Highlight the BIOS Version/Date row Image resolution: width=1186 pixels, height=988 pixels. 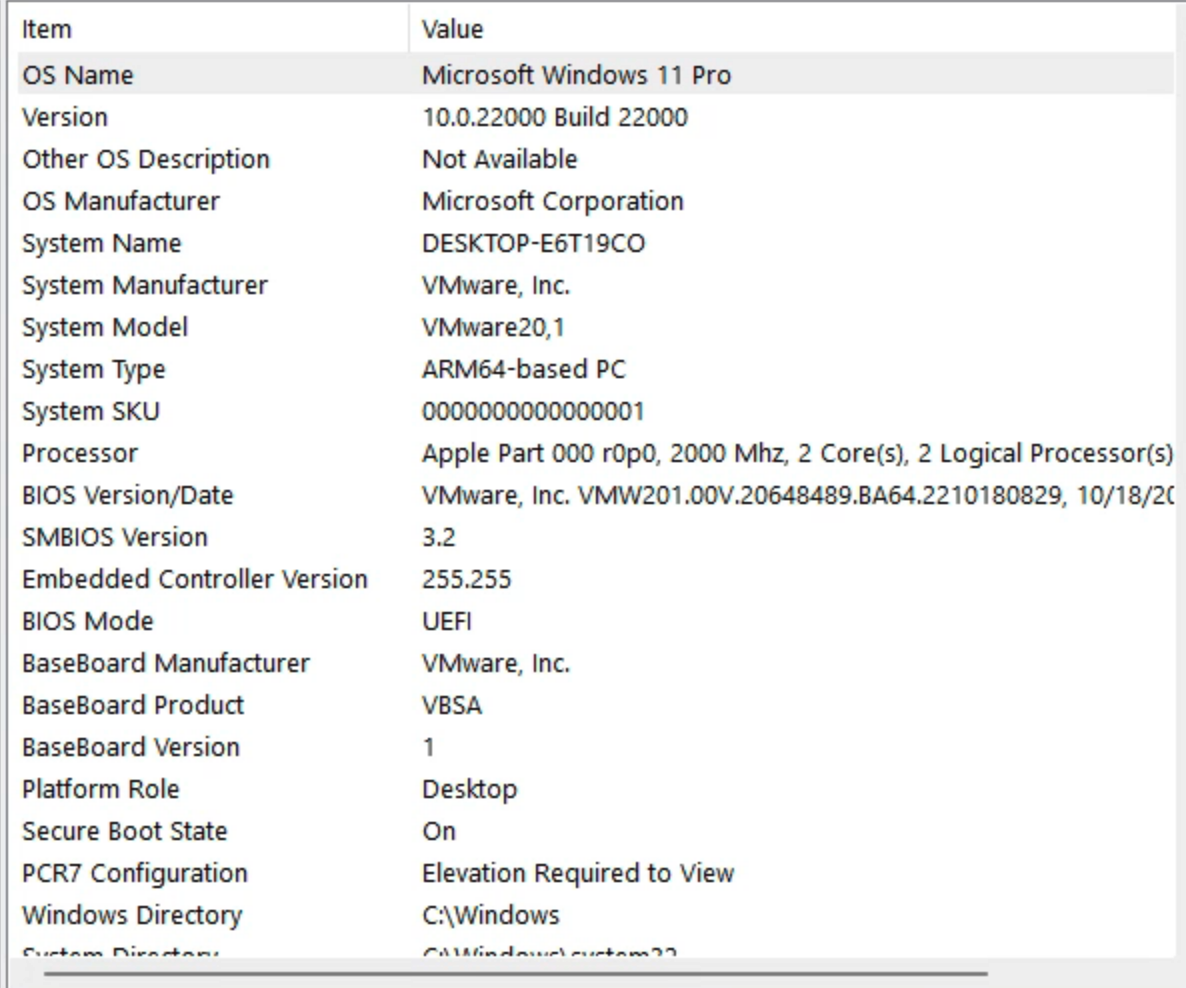[128, 495]
